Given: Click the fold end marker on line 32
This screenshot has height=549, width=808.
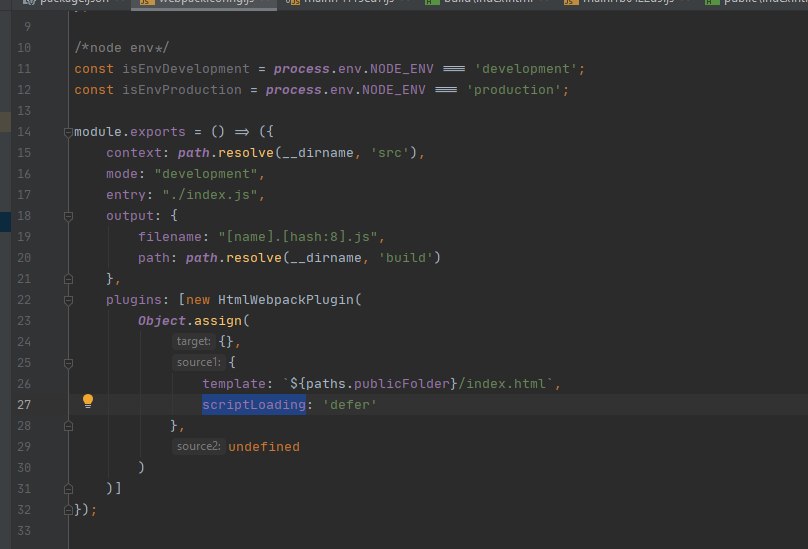Looking at the screenshot, I should coord(68,510).
